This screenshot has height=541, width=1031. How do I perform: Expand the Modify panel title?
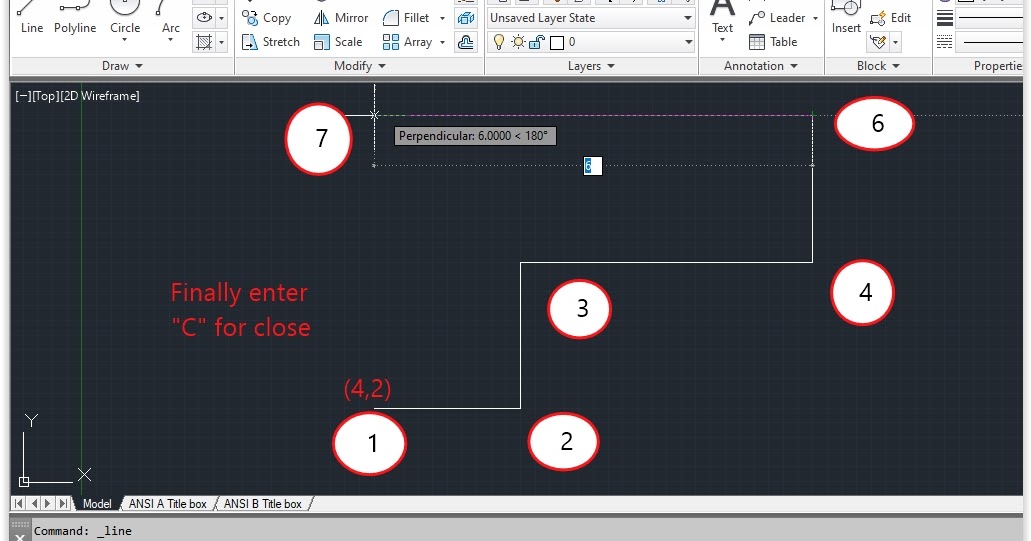tap(360, 66)
